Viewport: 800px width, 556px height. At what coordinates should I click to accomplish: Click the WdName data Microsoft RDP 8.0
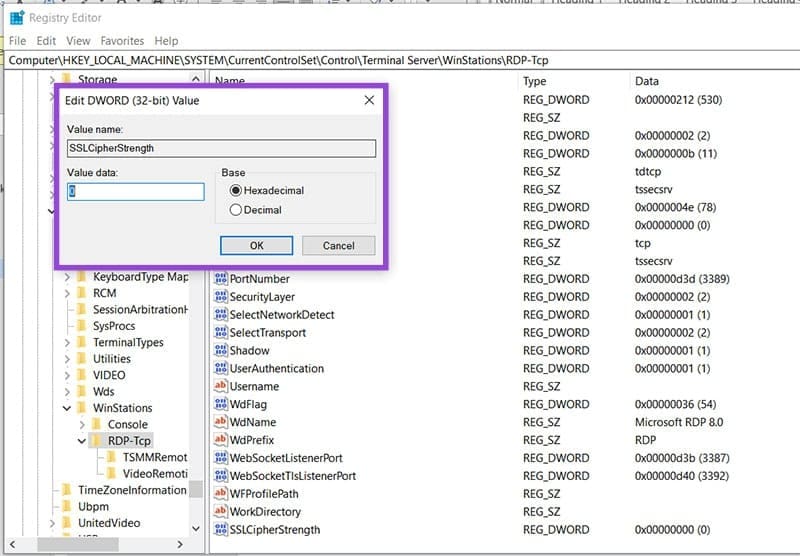pyautogui.click(x=679, y=422)
